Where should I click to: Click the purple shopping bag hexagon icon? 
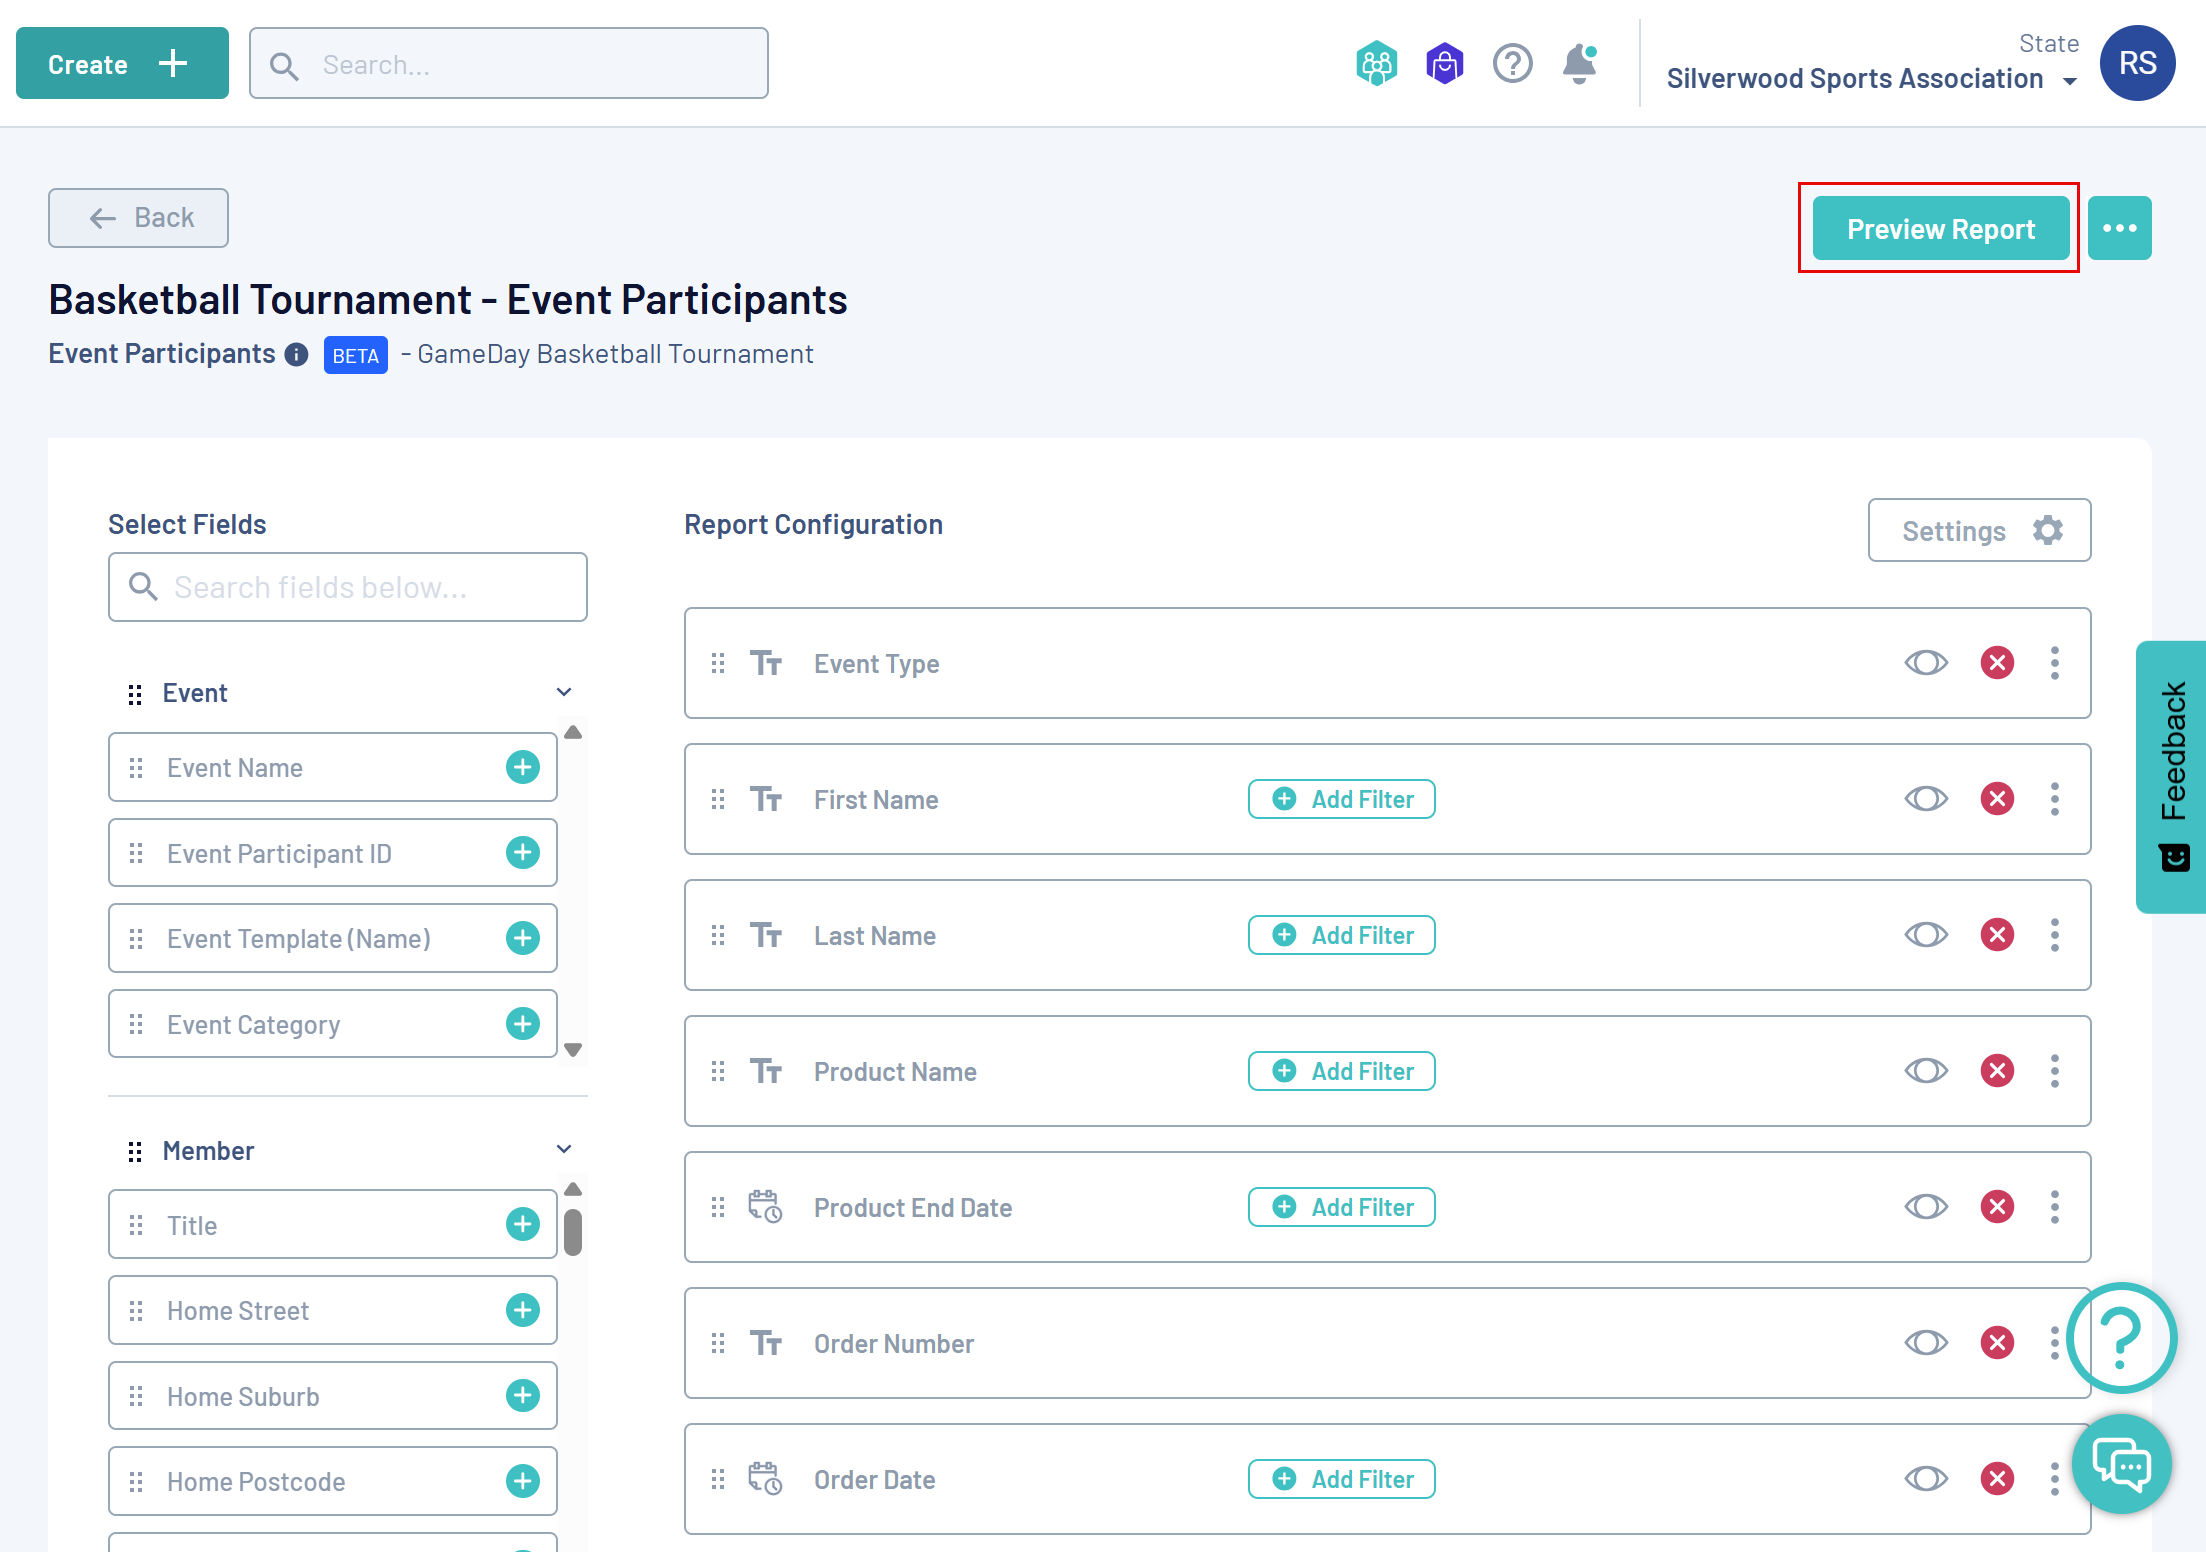(x=1444, y=64)
